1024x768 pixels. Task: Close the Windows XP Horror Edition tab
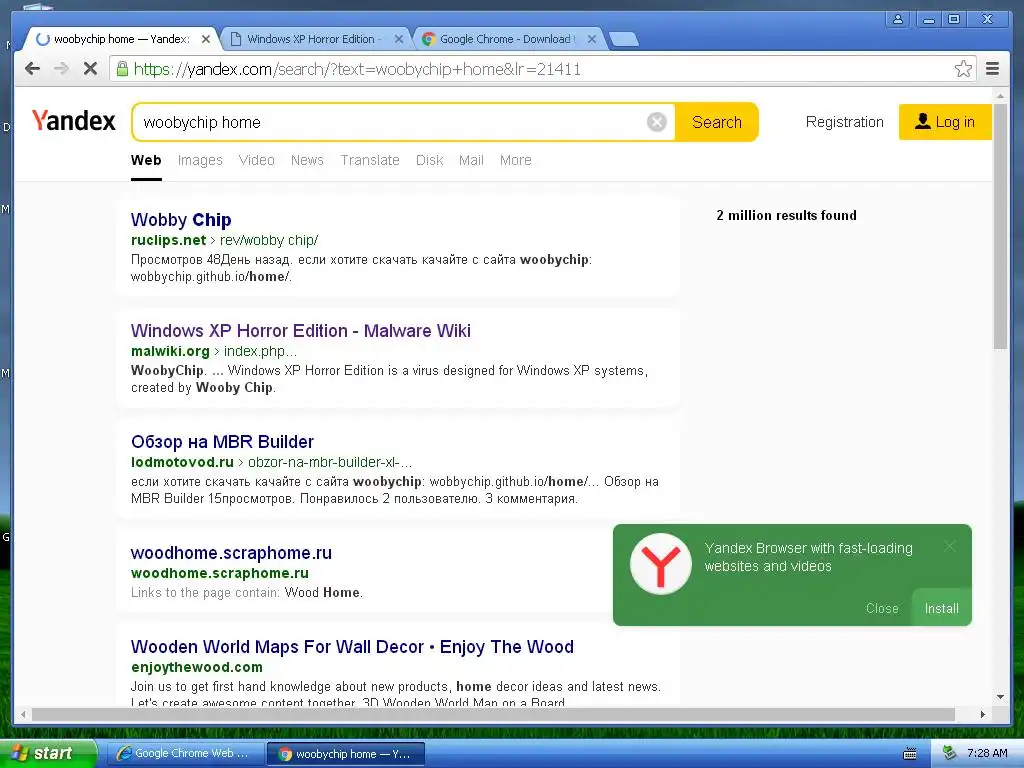398,39
